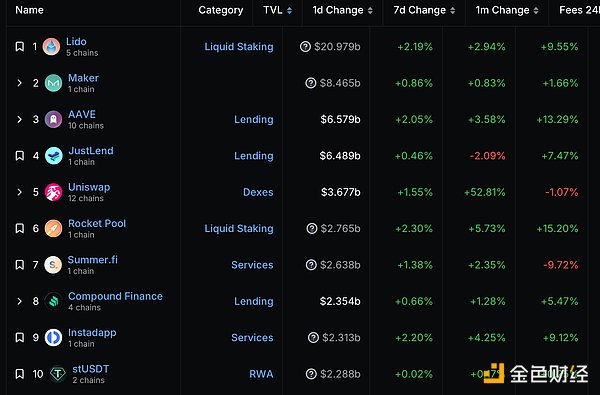Click the question mark beside Lido TVL
Viewport: 600px width, 395px height.
click(x=305, y=47)
